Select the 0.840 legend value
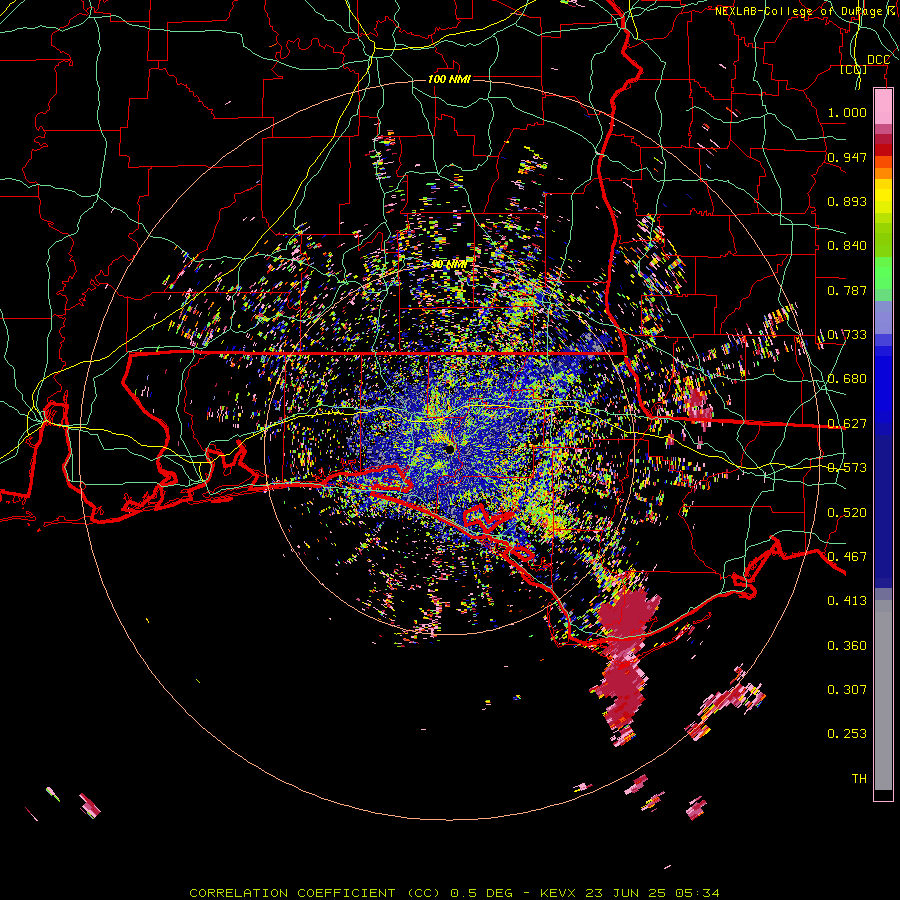900x900 pixels. [x=847, y=246]
